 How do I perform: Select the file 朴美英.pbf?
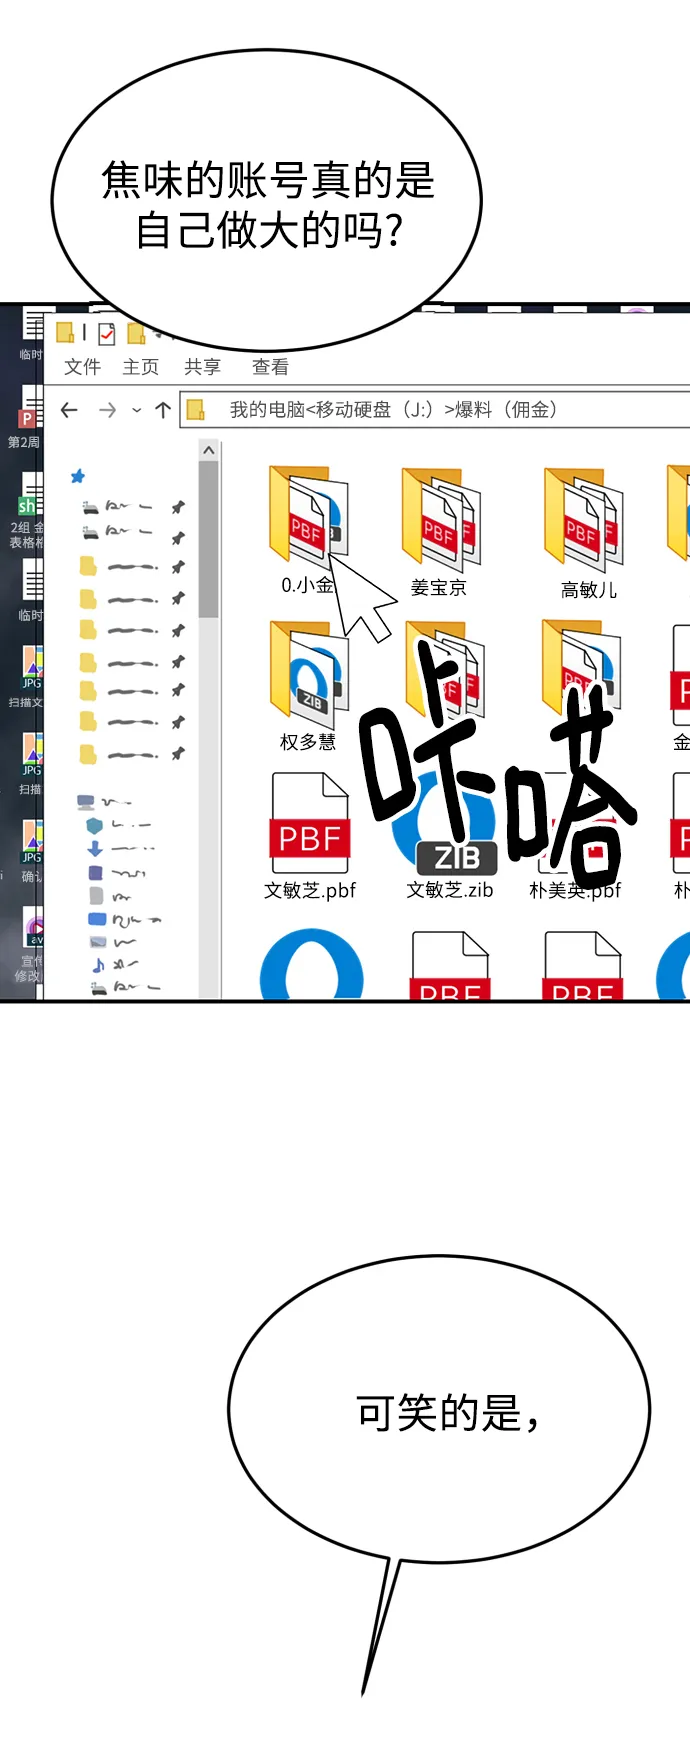click(x=575, y=836)
